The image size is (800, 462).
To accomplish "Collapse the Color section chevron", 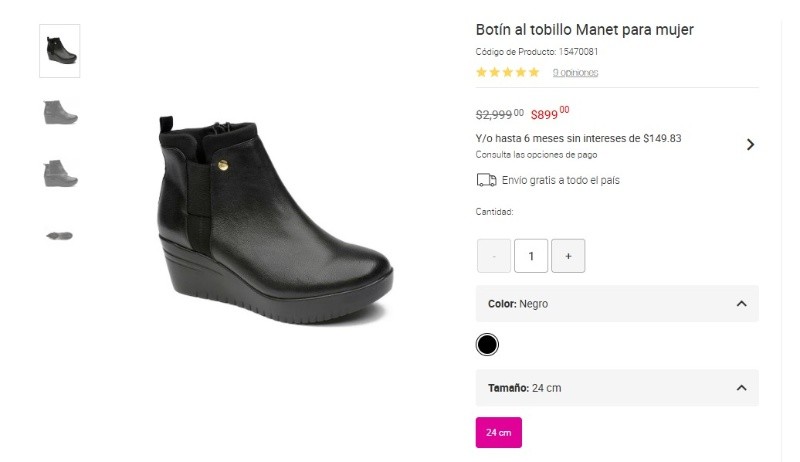I will point(741,304).
